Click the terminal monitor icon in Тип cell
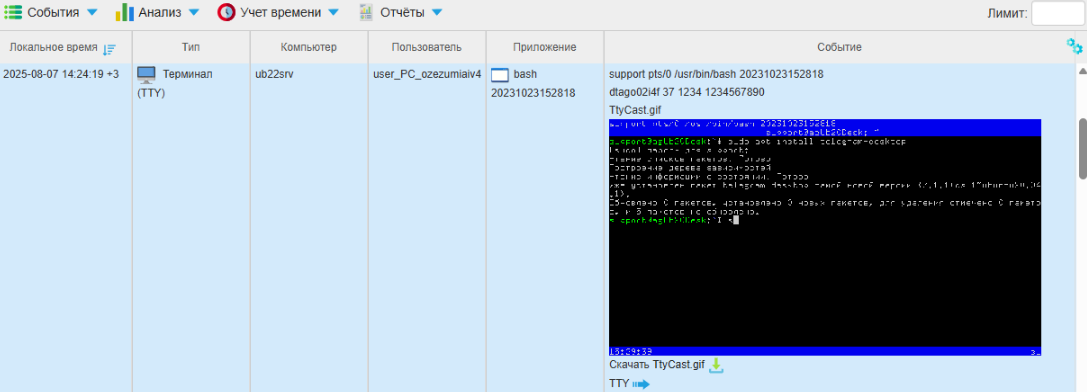 (x=146, y=74)
